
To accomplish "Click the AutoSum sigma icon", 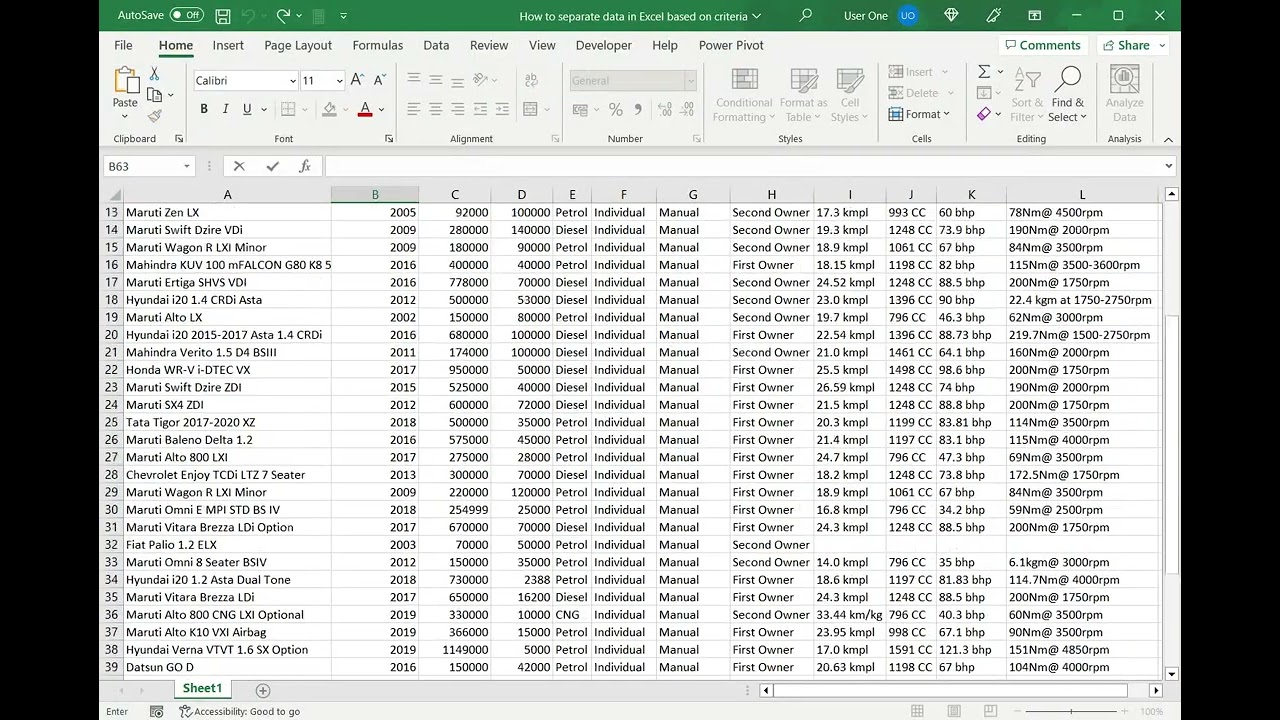I will coord(984,72).
